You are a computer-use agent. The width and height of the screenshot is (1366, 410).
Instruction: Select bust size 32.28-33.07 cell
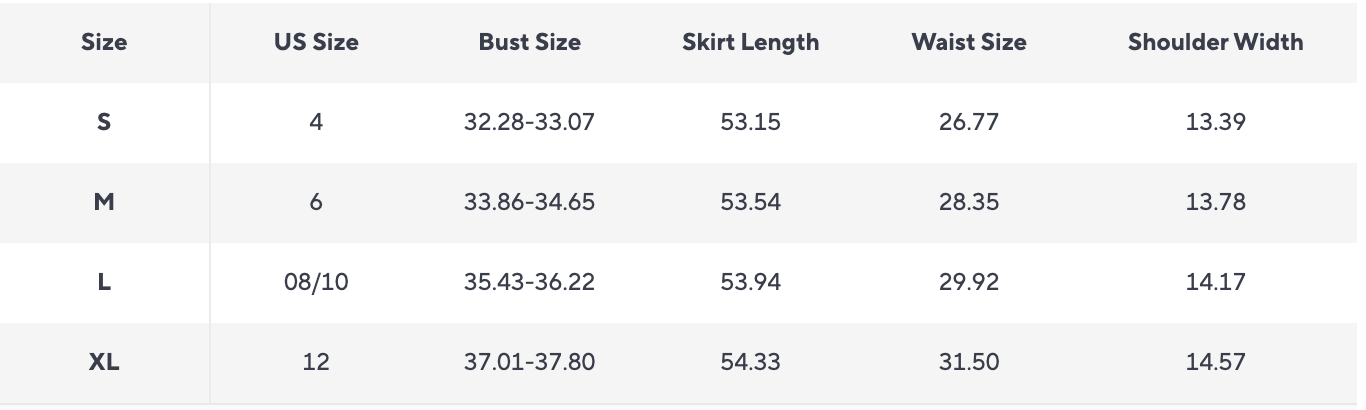click(529, 122)
